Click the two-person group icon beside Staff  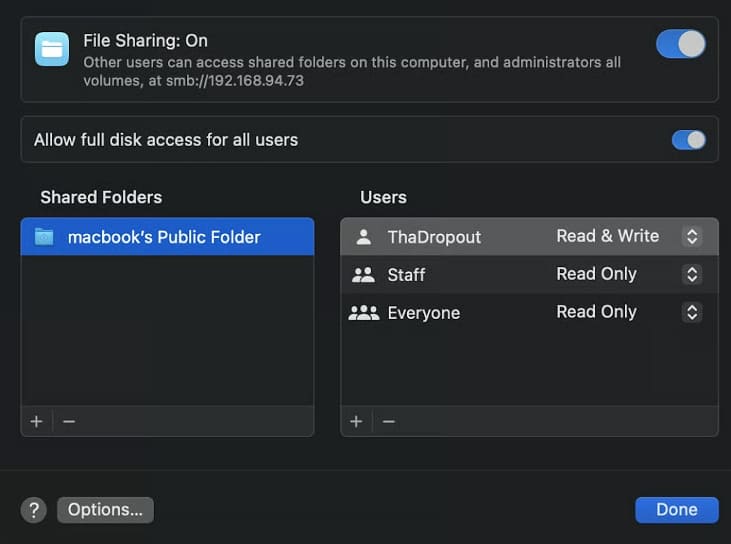click(364, 275)
